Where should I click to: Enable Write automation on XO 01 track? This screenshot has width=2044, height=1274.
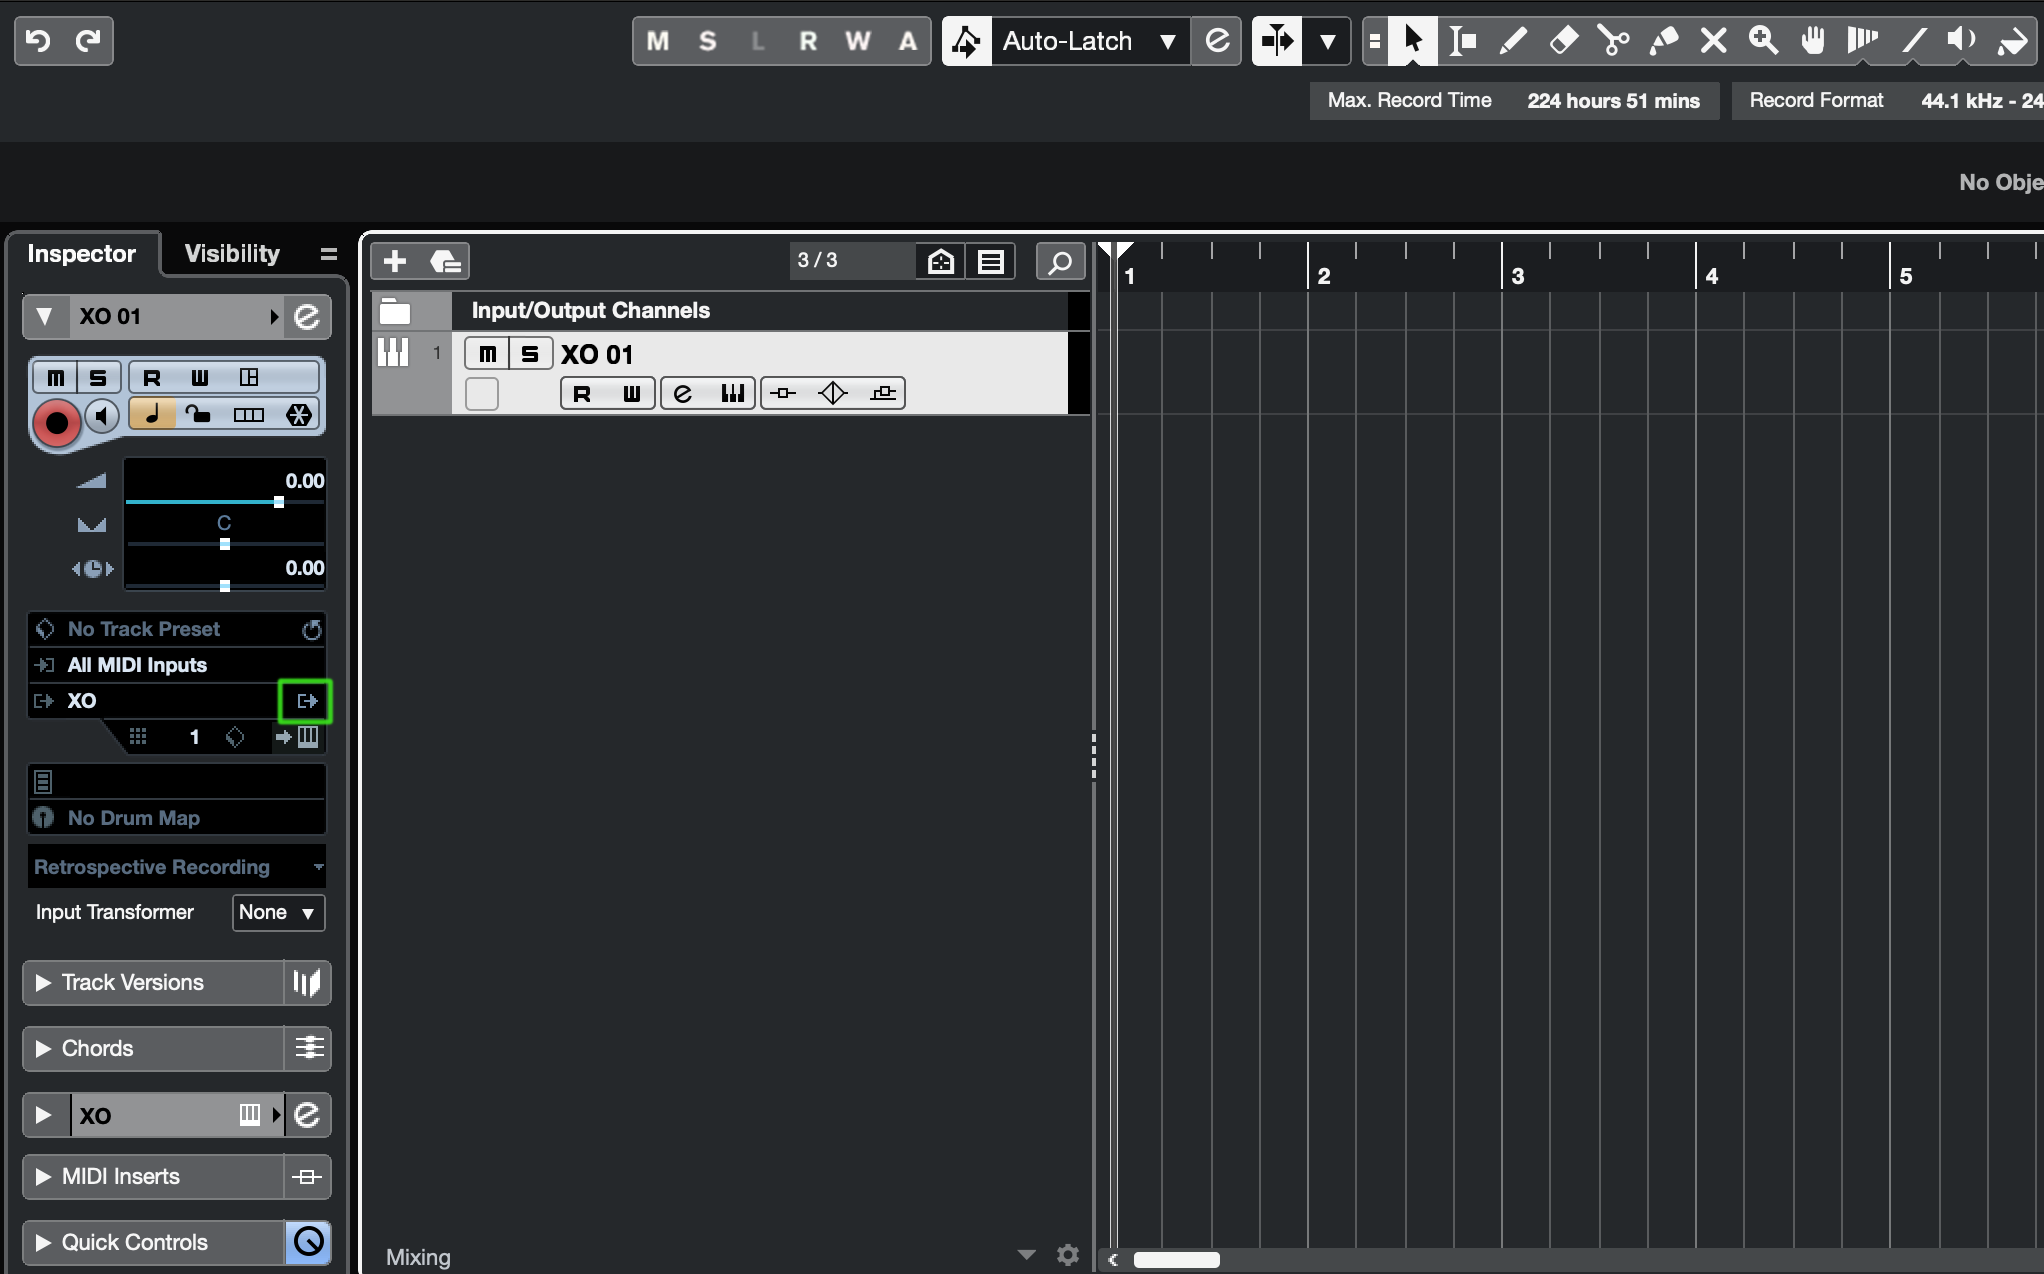tap(632, 393)
